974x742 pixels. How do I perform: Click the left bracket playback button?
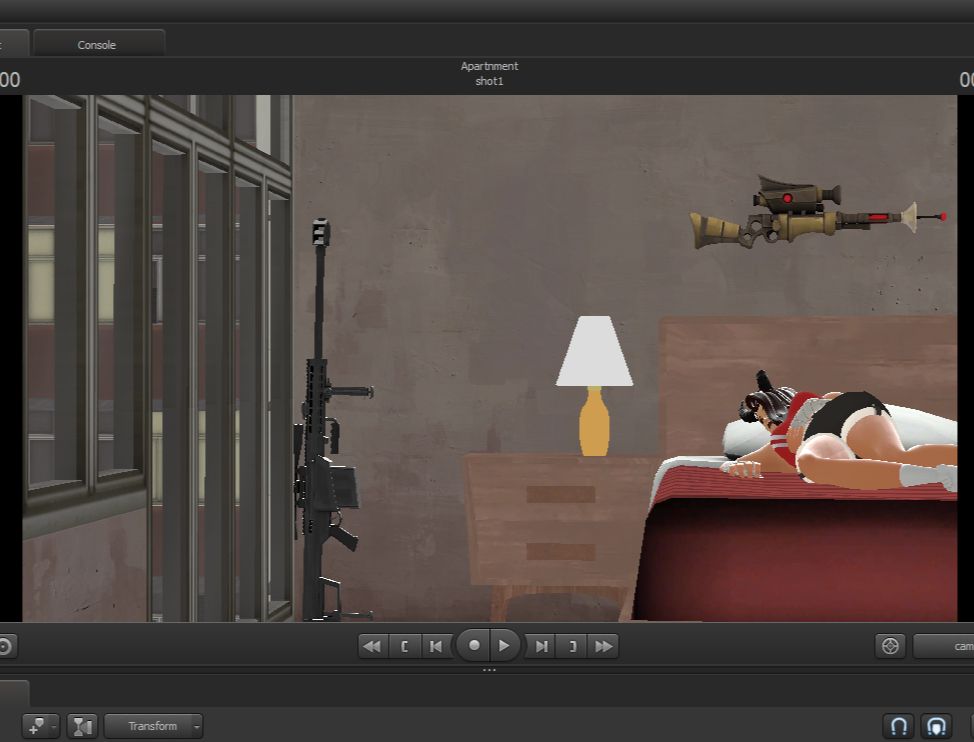[x=404, y=646]
